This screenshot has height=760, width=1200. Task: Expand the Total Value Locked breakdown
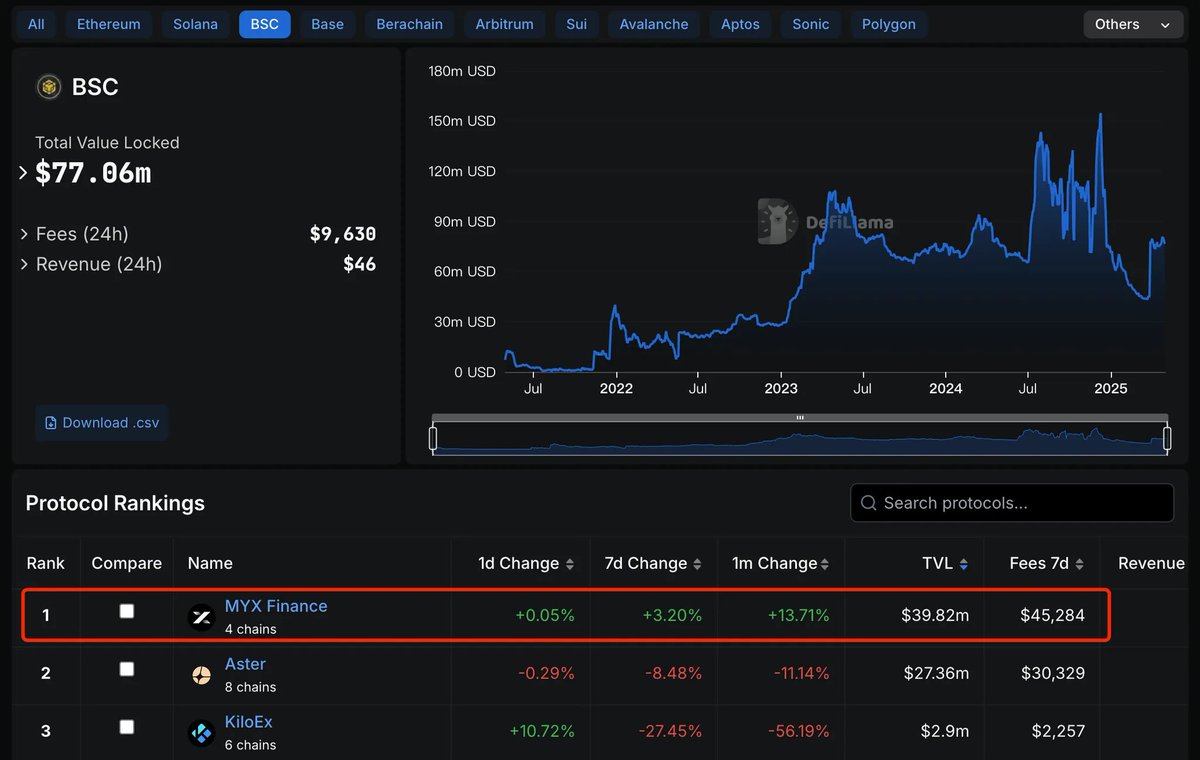click(23, 174)
